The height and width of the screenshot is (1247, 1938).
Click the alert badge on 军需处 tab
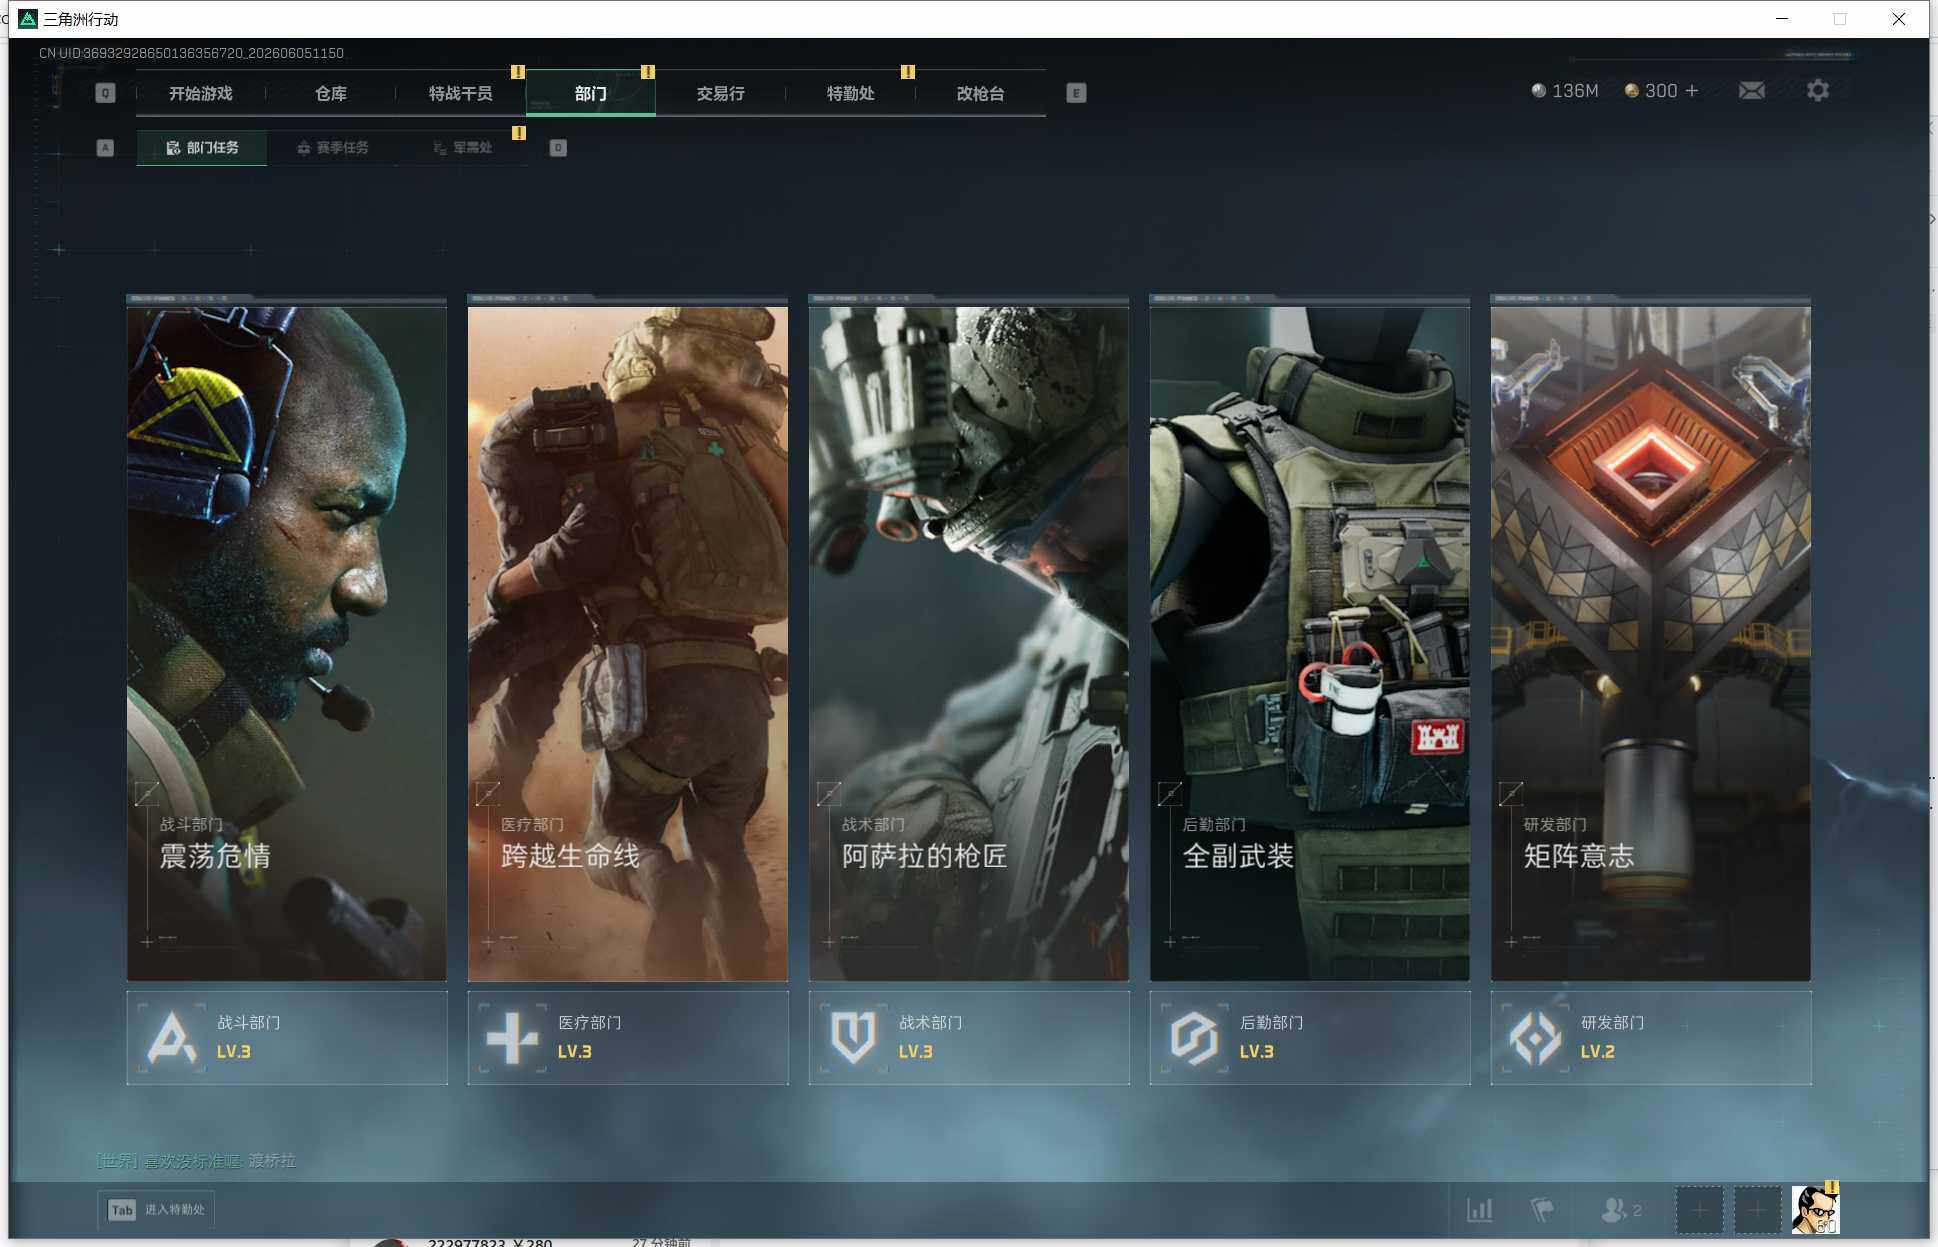(519, 133)
